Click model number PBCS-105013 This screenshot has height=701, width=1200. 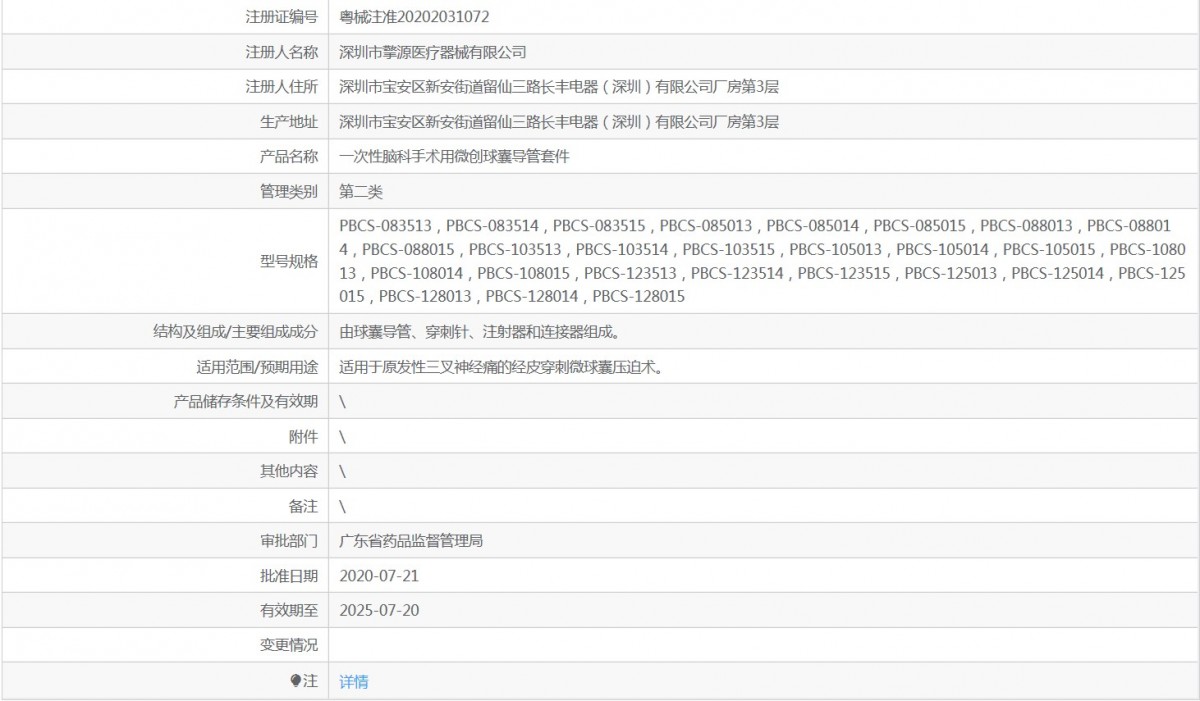click(836, 249)
